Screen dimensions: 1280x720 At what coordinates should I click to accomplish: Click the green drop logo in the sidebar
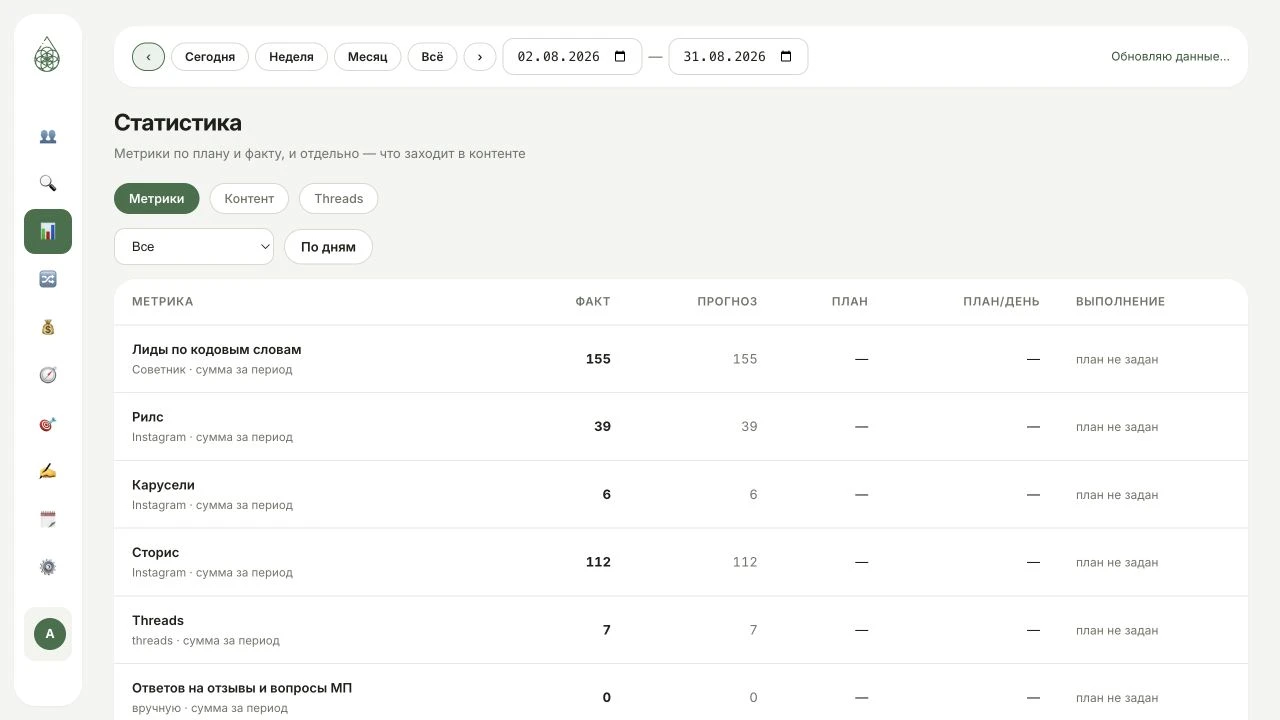coord(47,55)
